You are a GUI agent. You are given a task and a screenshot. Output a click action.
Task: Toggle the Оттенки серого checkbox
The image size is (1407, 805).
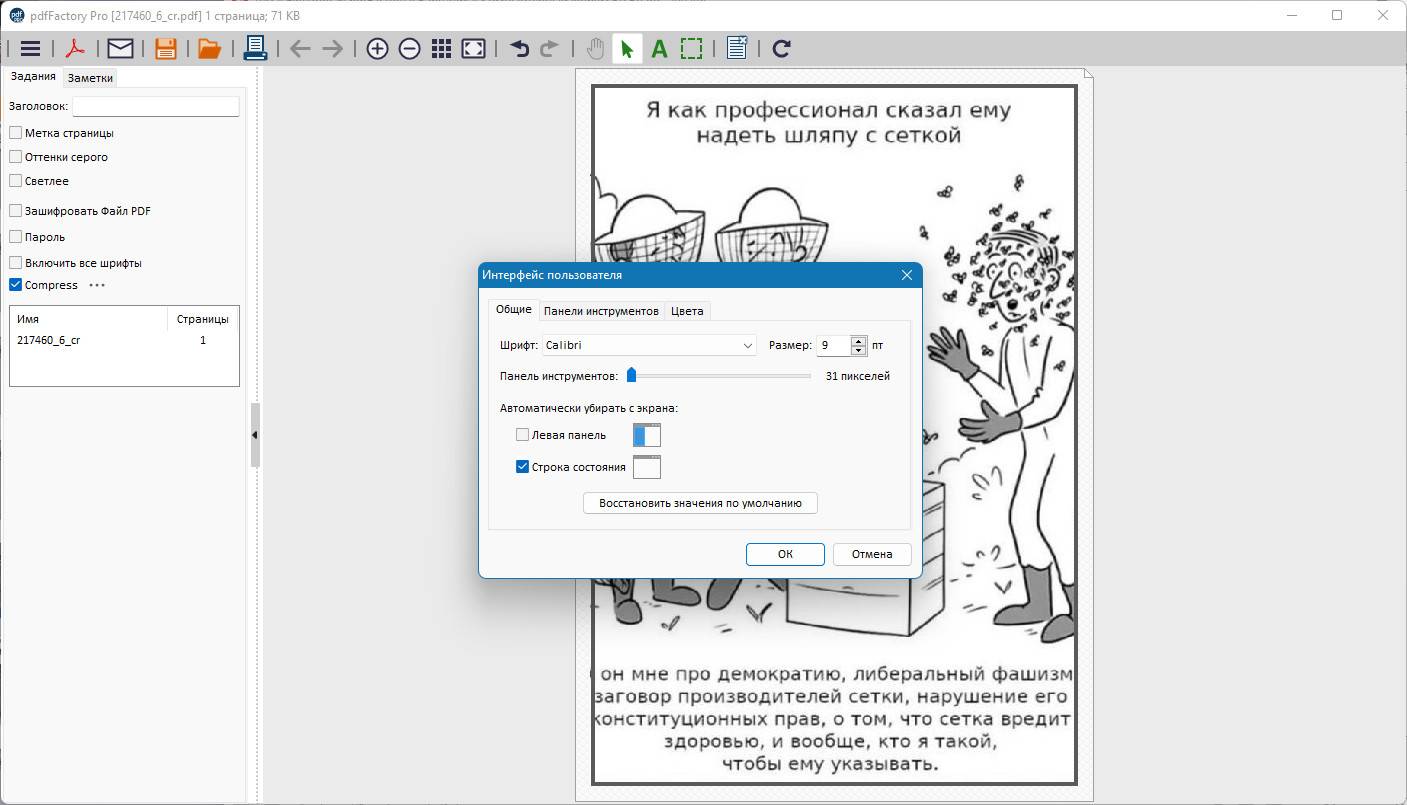16,157
